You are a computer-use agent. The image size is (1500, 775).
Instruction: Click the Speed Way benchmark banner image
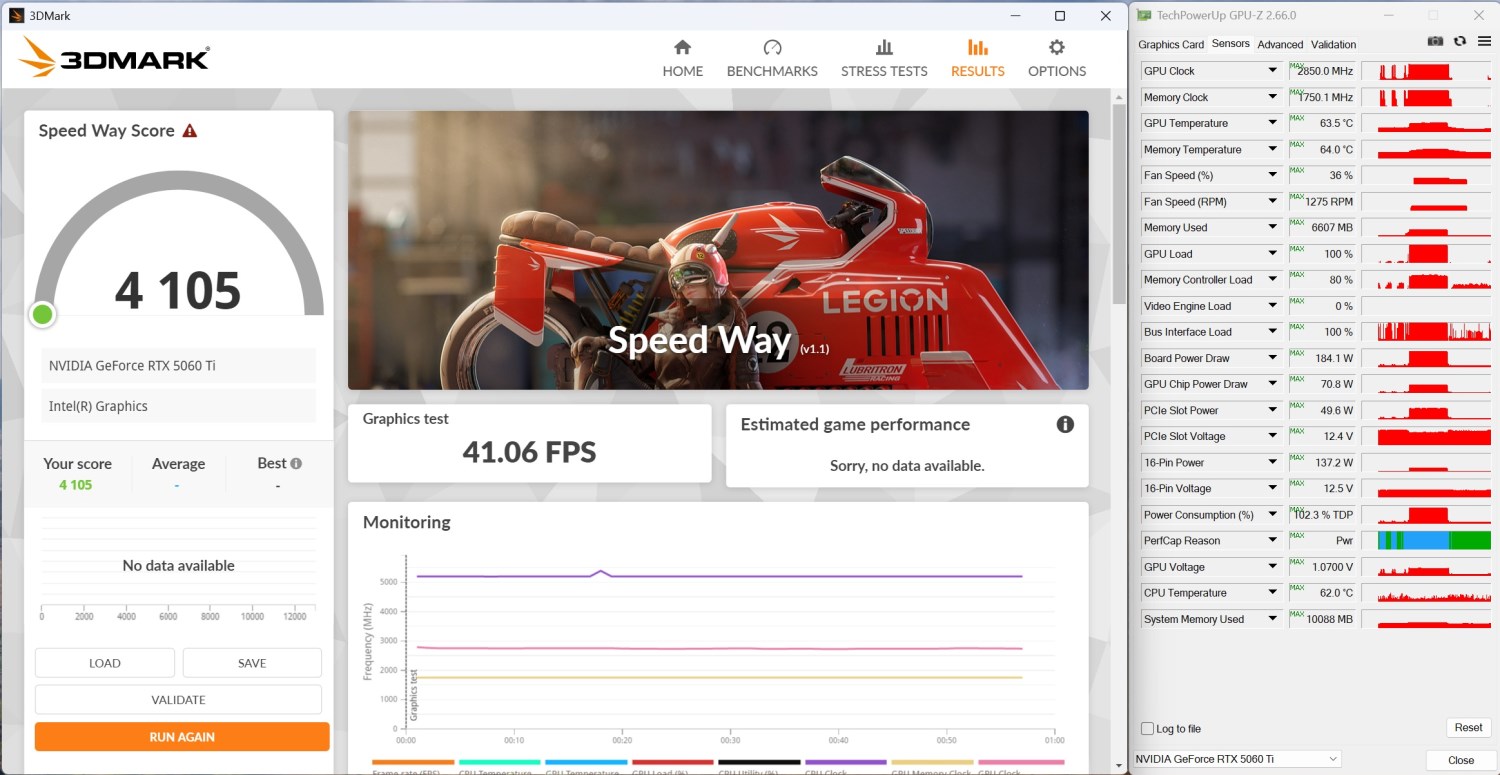pos(718,250)
